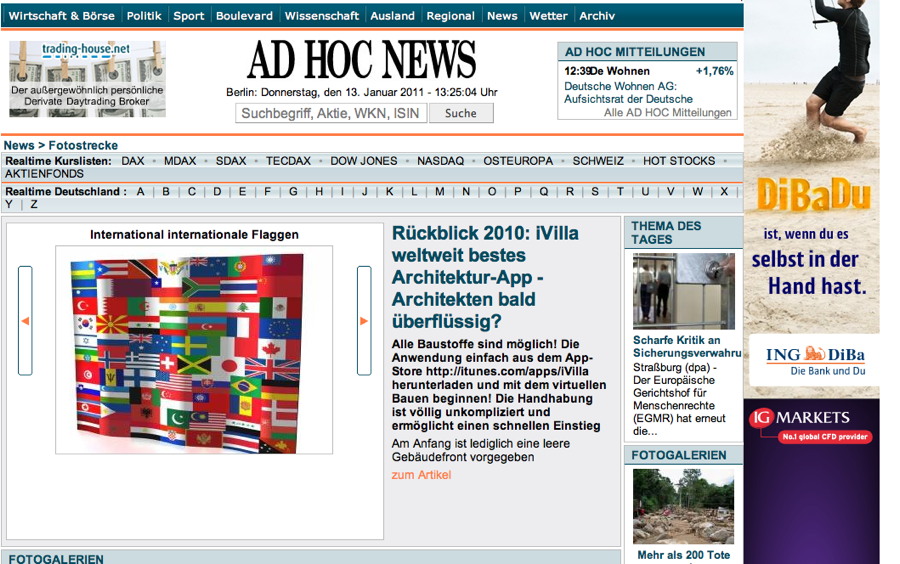900x564 pixels.
Task: Show previous photo with left orange arrow
Action: pos(25,321)
